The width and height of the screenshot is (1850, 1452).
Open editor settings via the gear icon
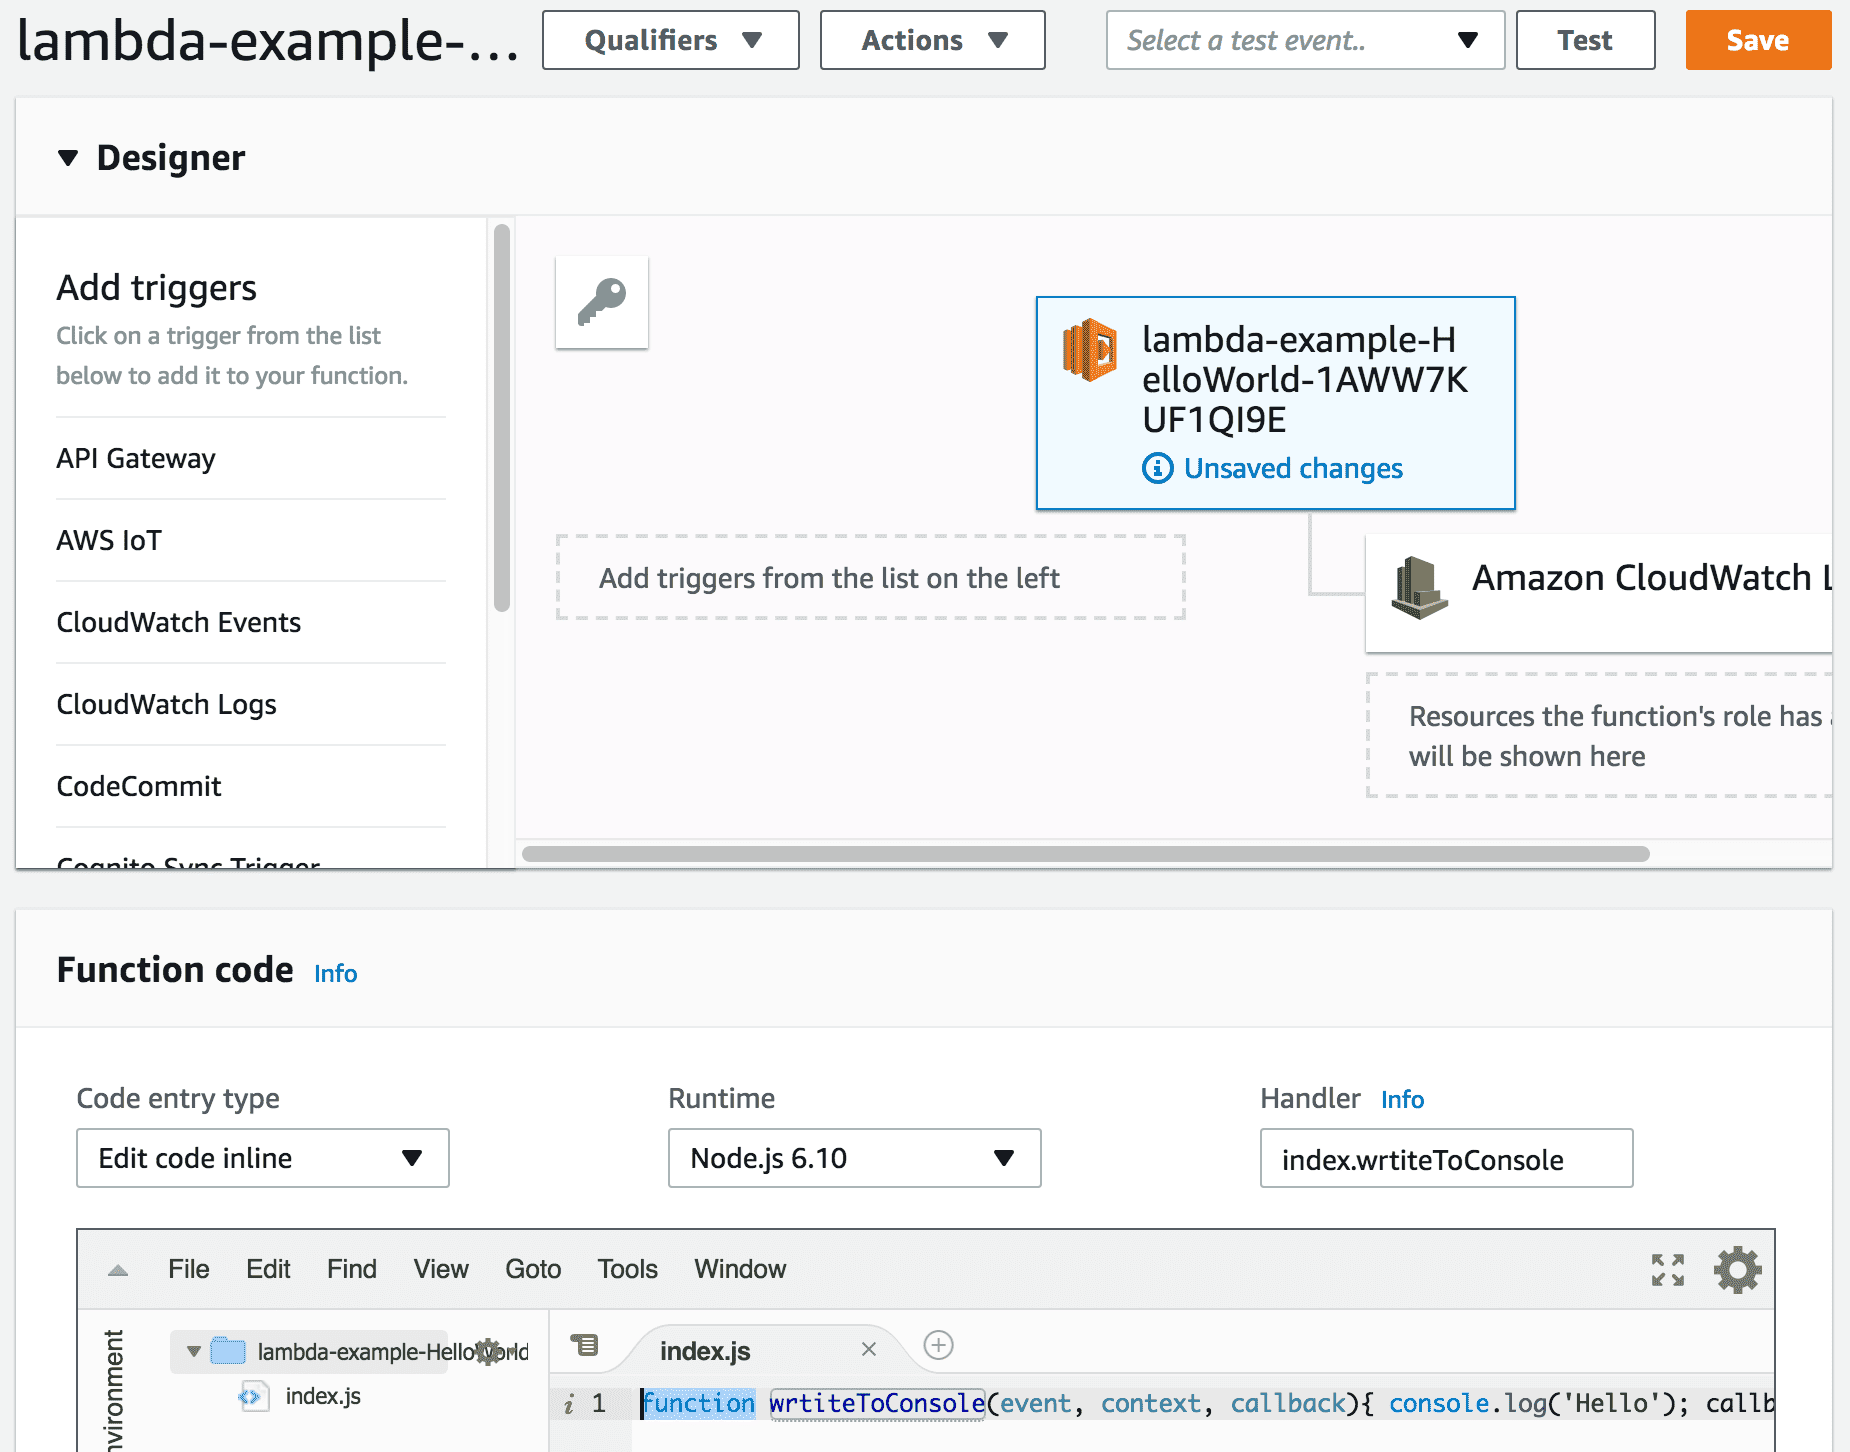[x=1737, y=1269]
